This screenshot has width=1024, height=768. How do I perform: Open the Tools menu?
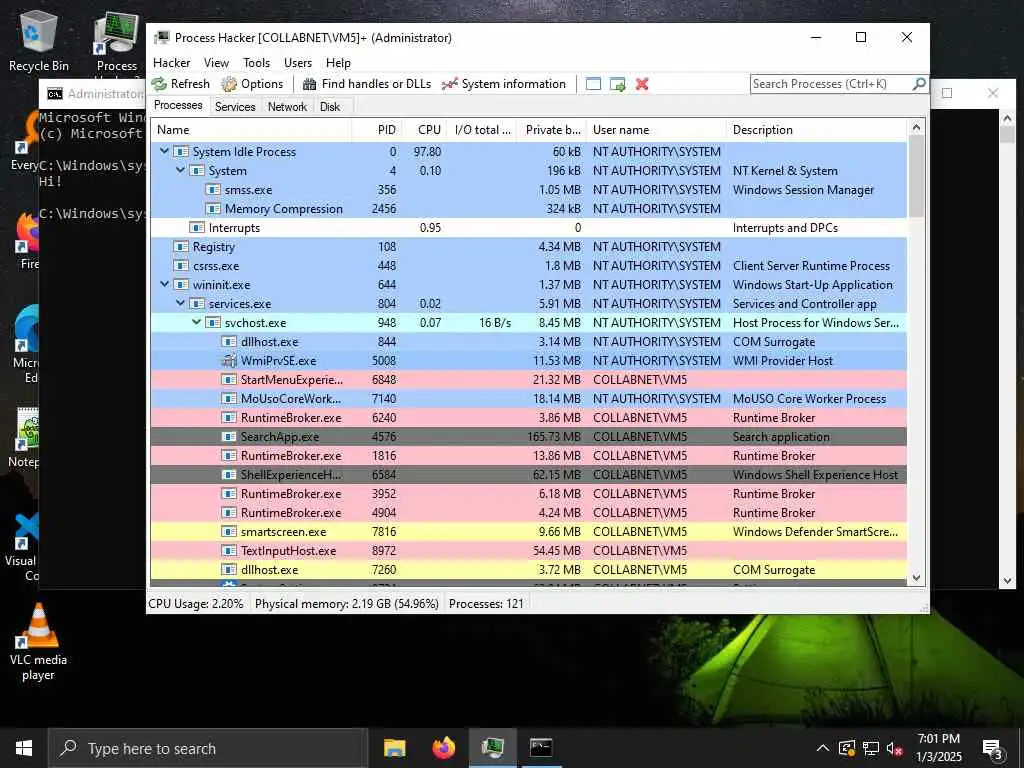(256, 63)
